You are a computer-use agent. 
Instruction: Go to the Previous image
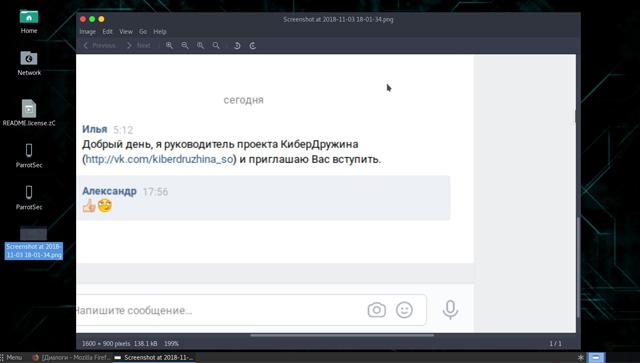pos(100,45)
